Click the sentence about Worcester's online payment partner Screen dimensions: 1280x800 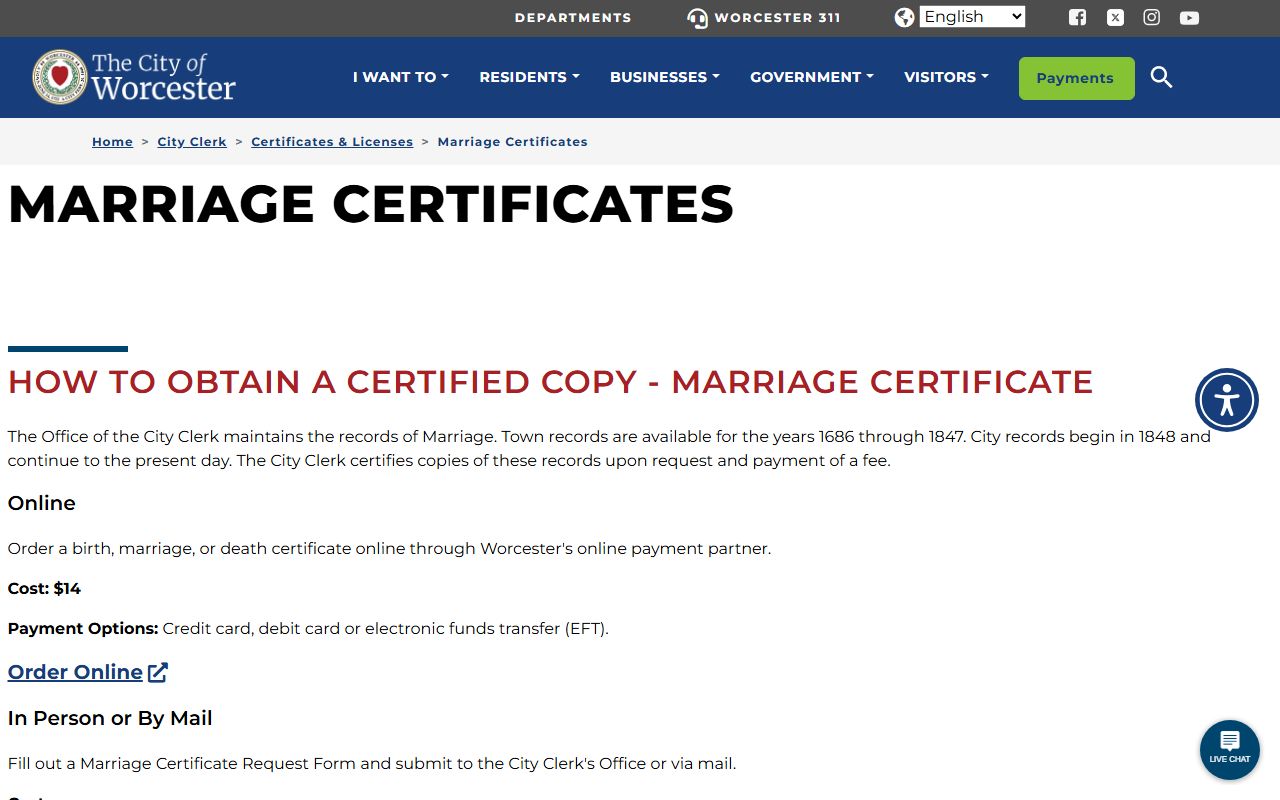[x=389, y=549]
